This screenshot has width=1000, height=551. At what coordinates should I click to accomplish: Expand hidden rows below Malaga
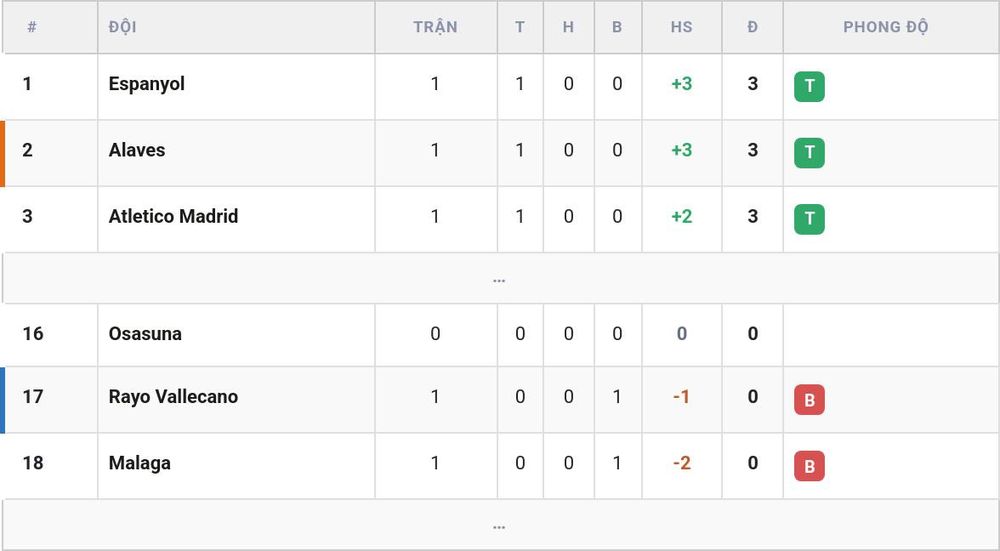pos(500,525)
